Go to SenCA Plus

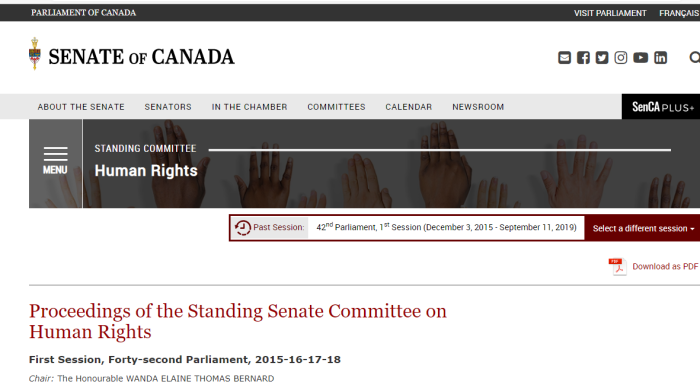pos(661,107)
